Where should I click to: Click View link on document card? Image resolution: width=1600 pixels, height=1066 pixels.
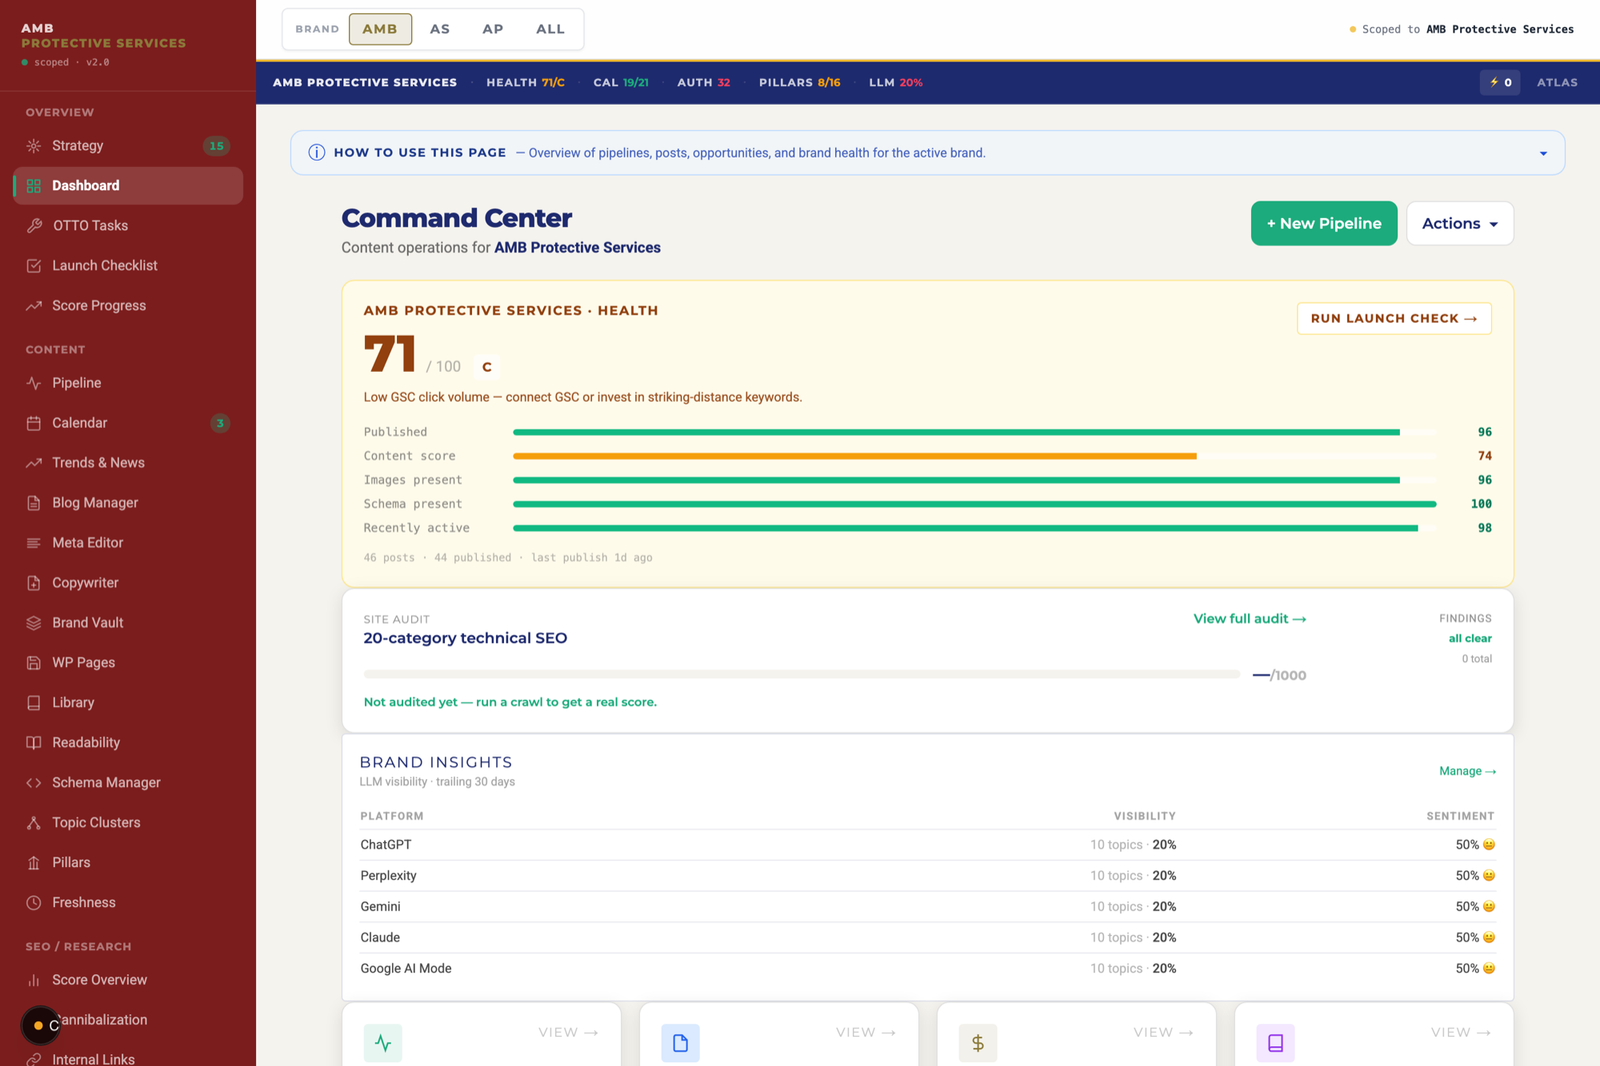tap(865, 1032)
